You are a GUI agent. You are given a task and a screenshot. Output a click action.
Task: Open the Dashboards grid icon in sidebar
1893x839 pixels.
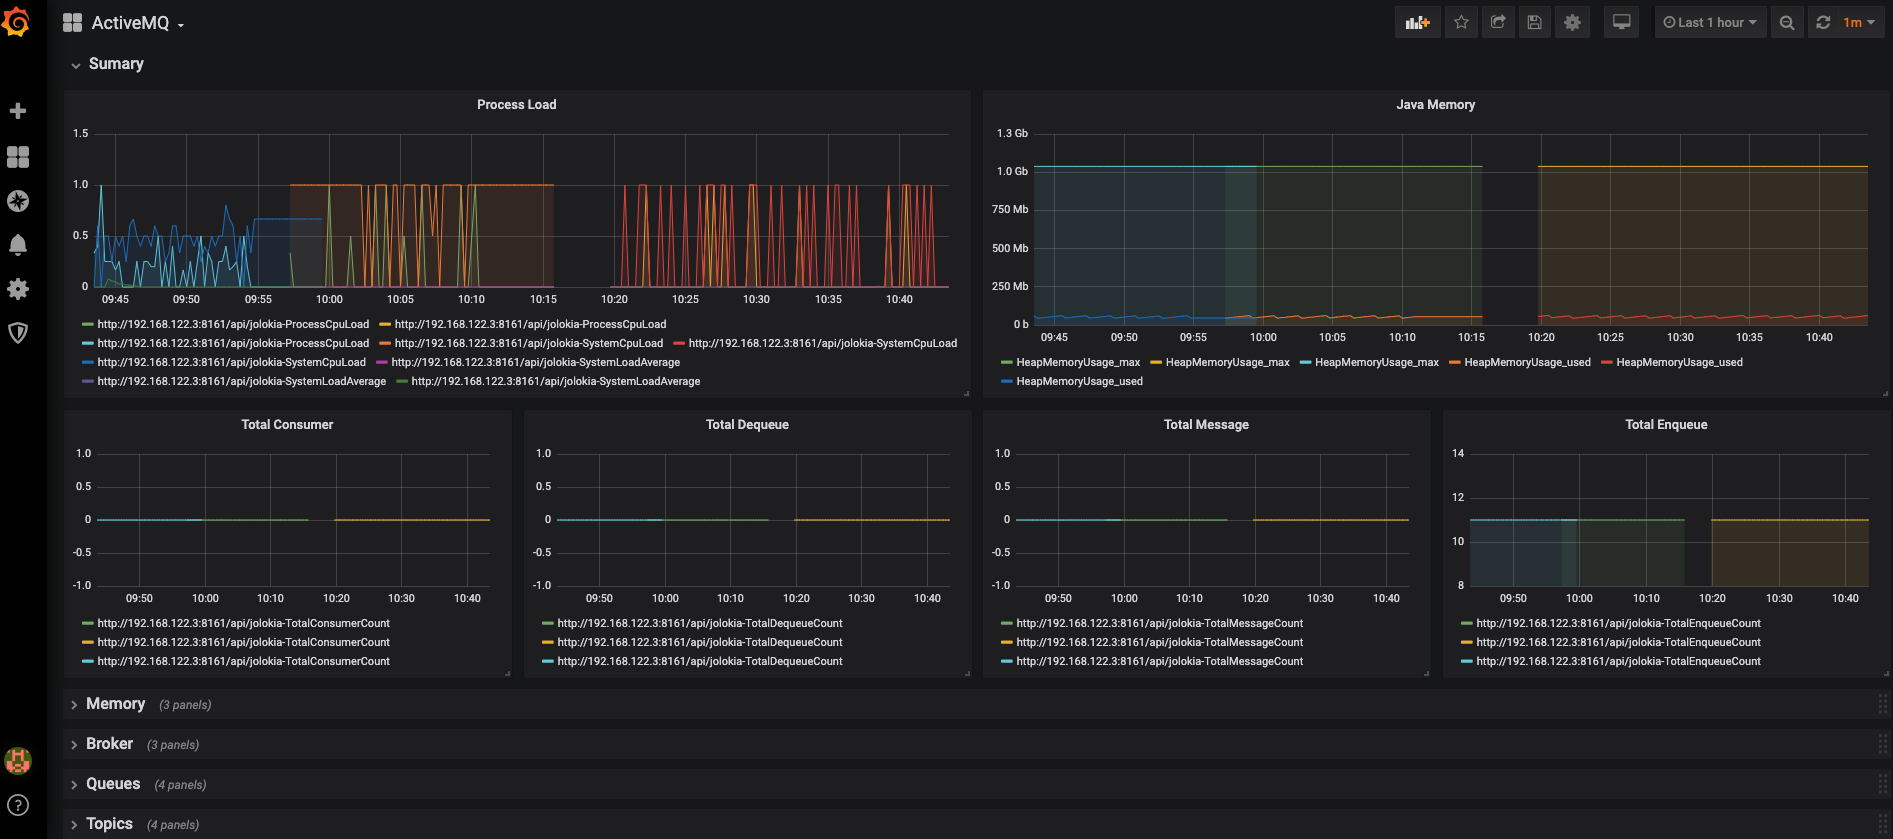coord(18,157)
